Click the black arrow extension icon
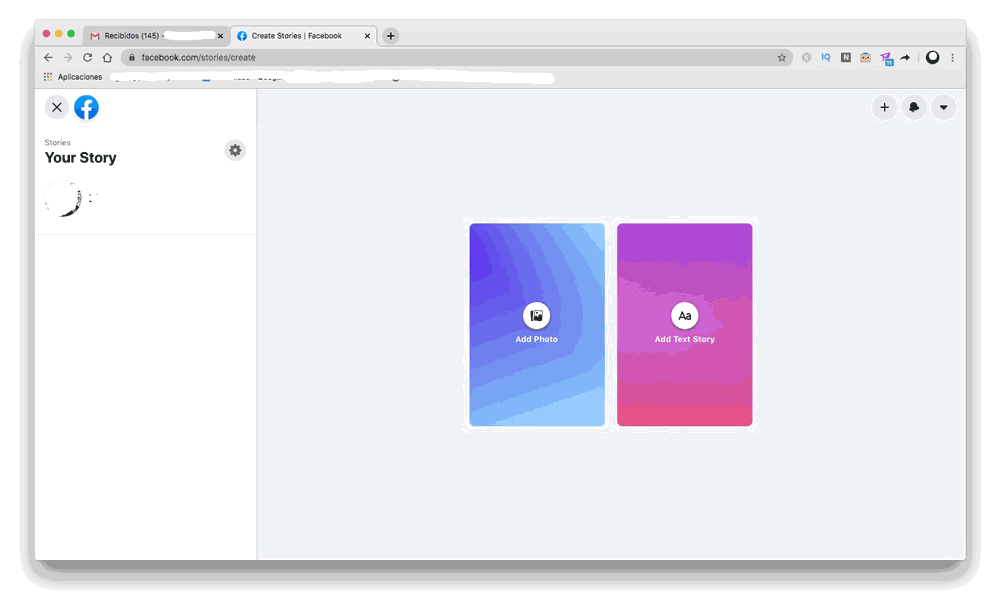The height and width of the screenshot is (609, 1000). click(x=905, y=57)
